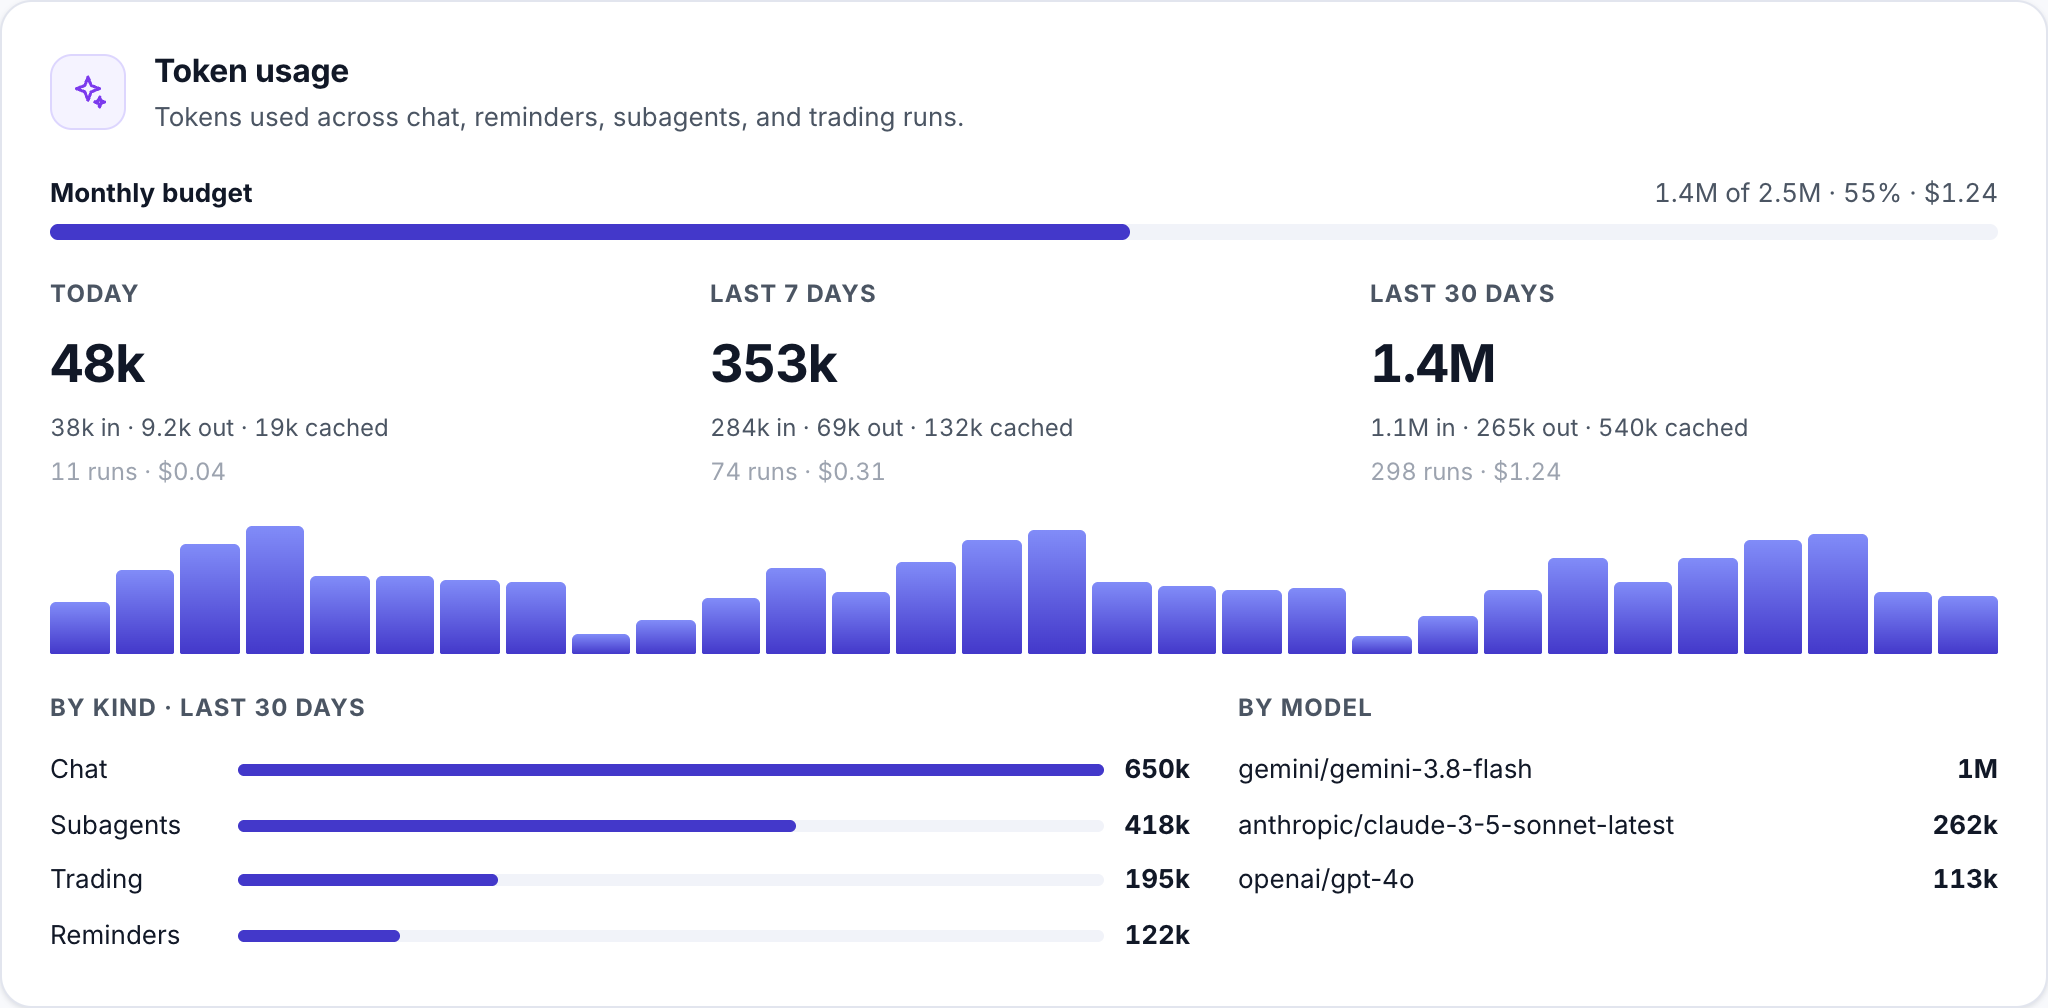The height and width of the screenshot is (1008, 2048).
Task: Select the large "1.4M" thirty-day total
Action: 1433,363
